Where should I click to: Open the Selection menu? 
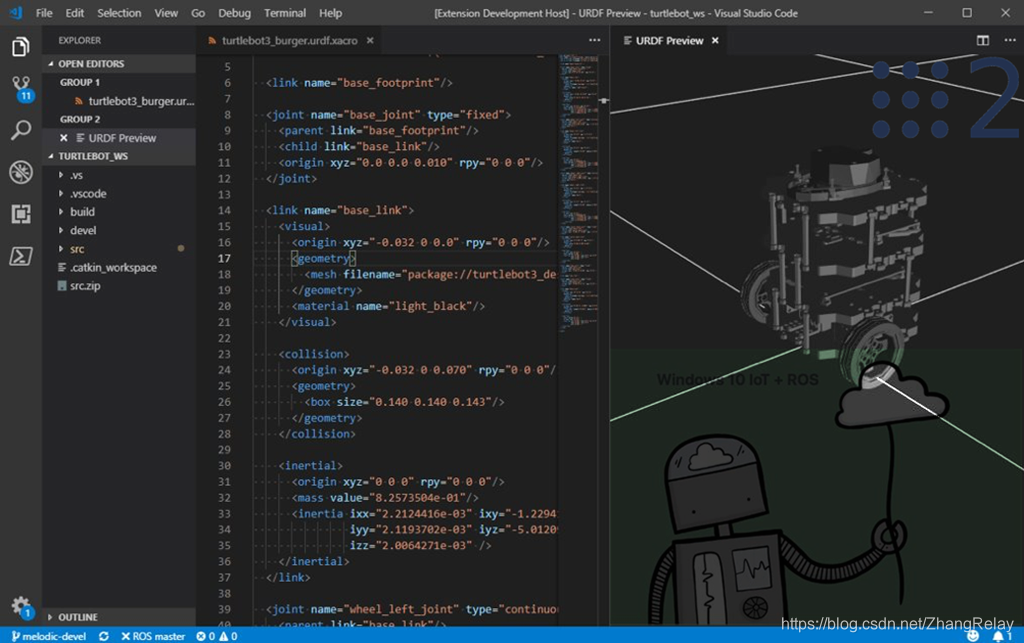pyautogui.click(x=119, y=13)
